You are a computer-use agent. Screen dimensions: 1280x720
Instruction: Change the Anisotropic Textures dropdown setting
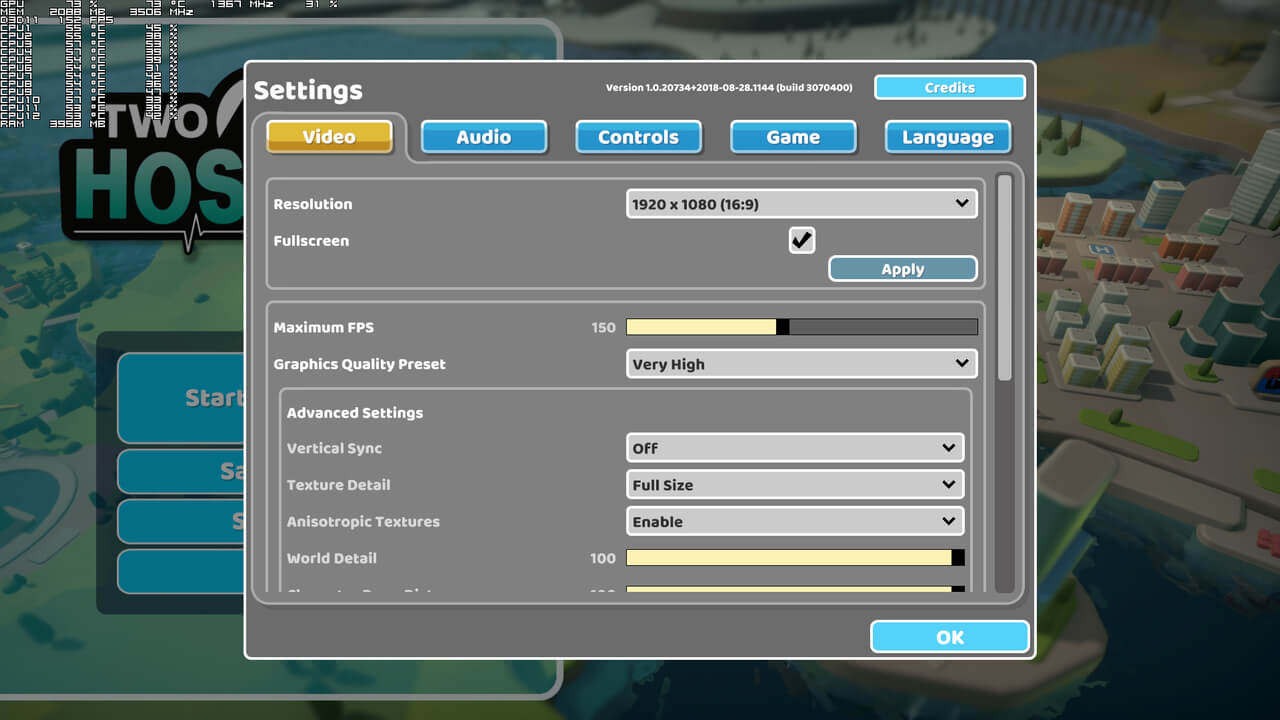click(795, 521)
